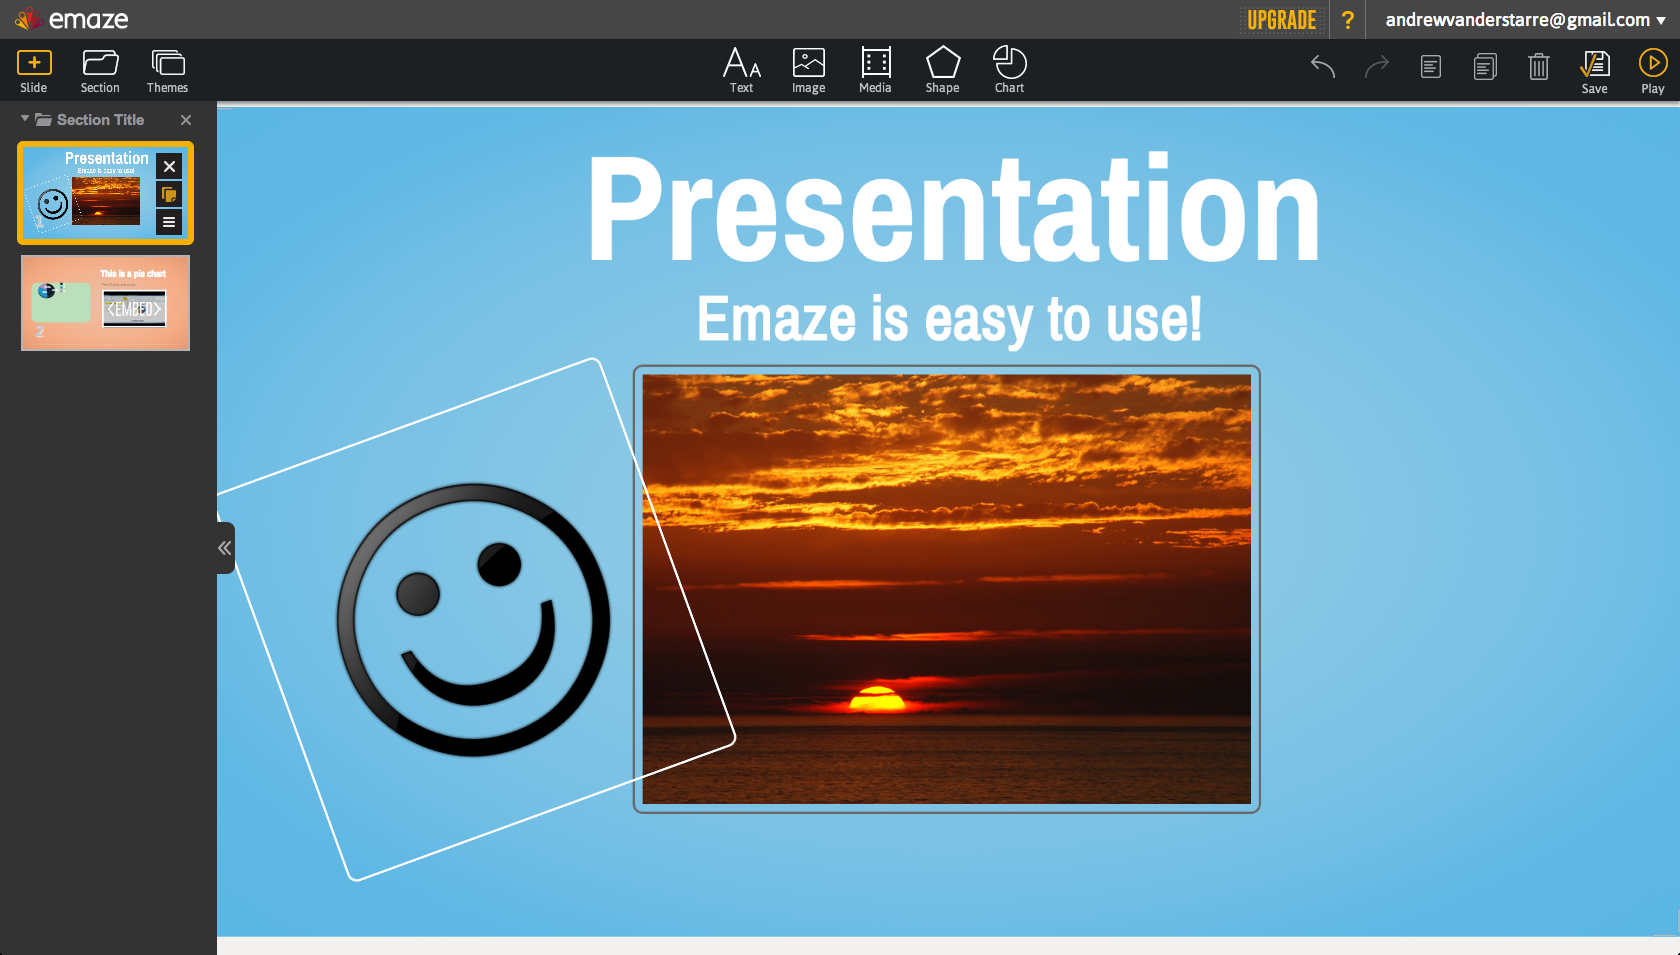The width and height of the screenshot is (1680, 955).
Task: Insert a Text element
Action: pos(741,71)
